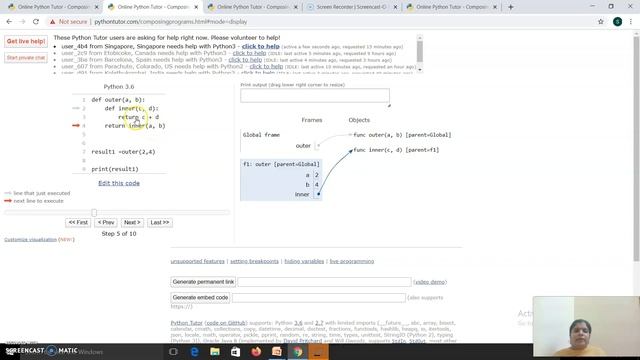Click func inner(c, d) object
This screenshot has height=360, width=640.
tap(396, 150)
